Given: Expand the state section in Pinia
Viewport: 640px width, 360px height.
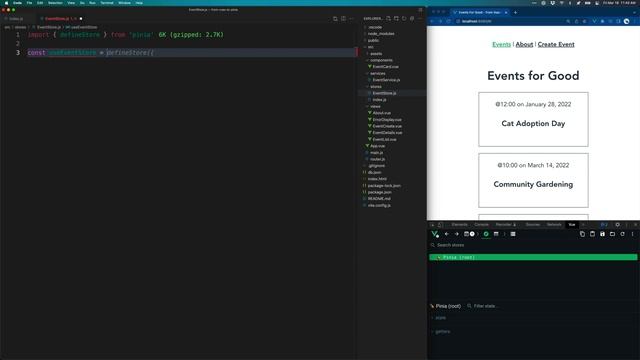Looking at the screenshot, I should pyautogui.click(x=440, y=318).
